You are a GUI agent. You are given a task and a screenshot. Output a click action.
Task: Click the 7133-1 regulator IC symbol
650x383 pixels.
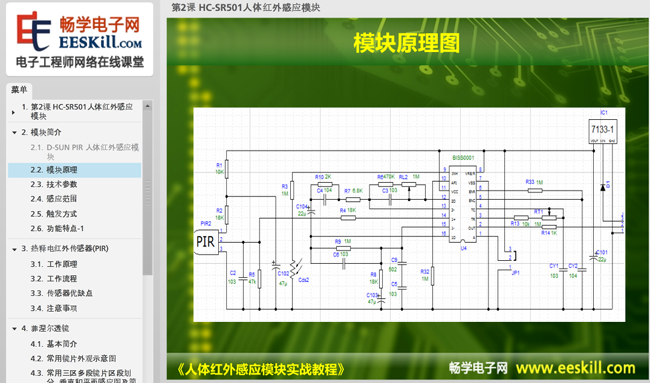point(603,131)
